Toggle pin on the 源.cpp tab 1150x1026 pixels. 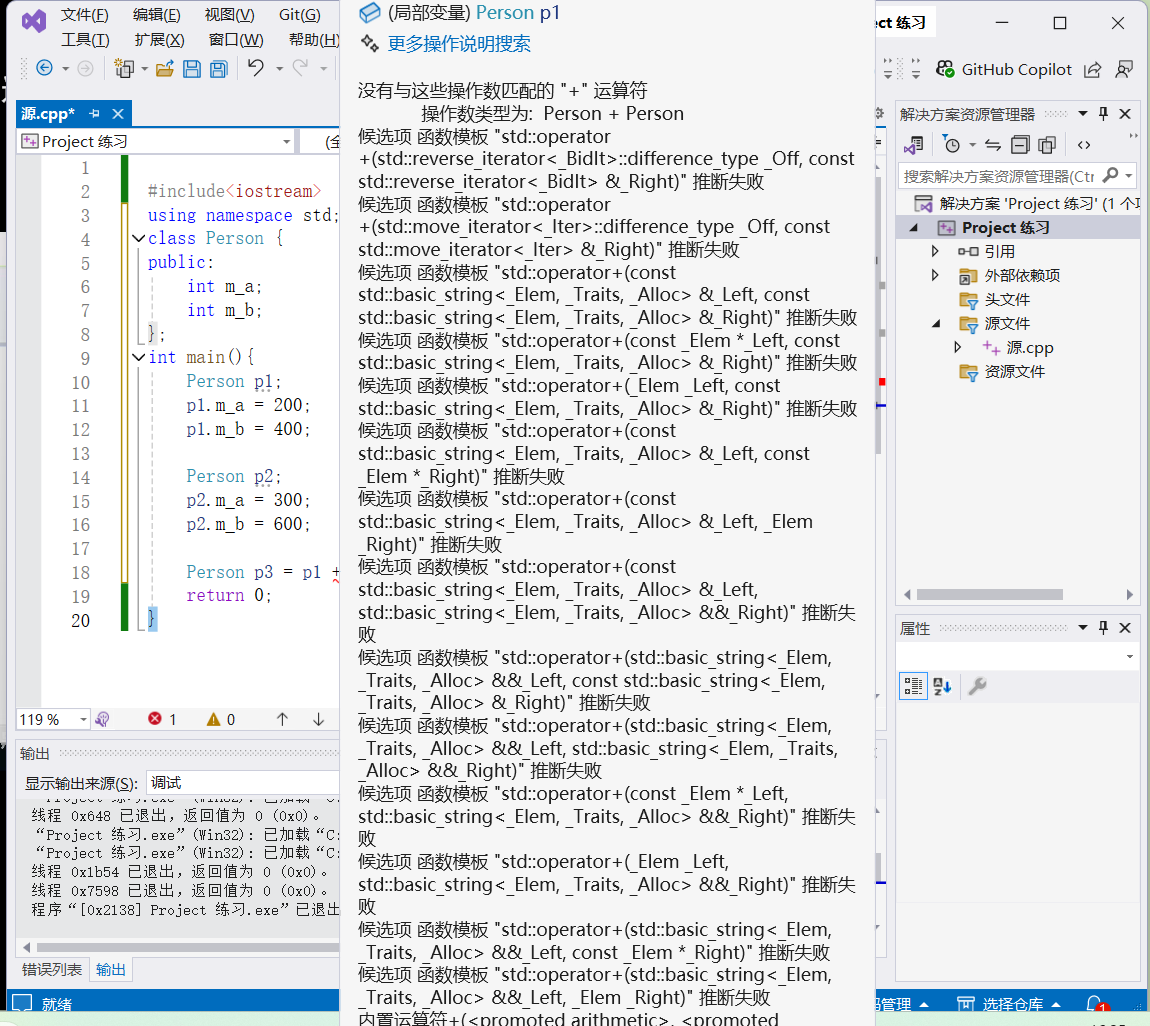tap(94, 114)
